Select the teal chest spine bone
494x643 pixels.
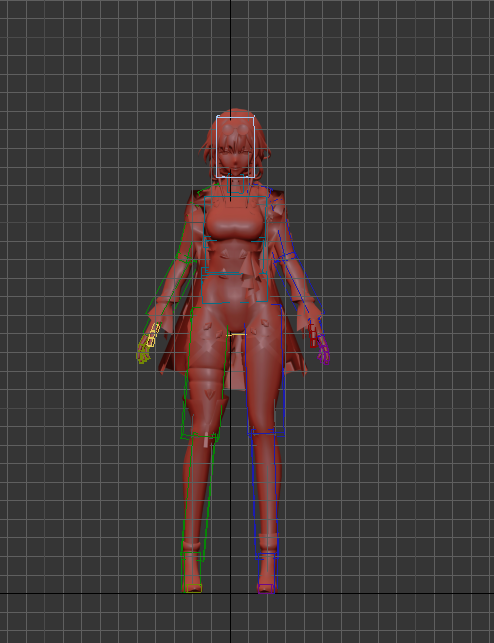tap(235, 234)
